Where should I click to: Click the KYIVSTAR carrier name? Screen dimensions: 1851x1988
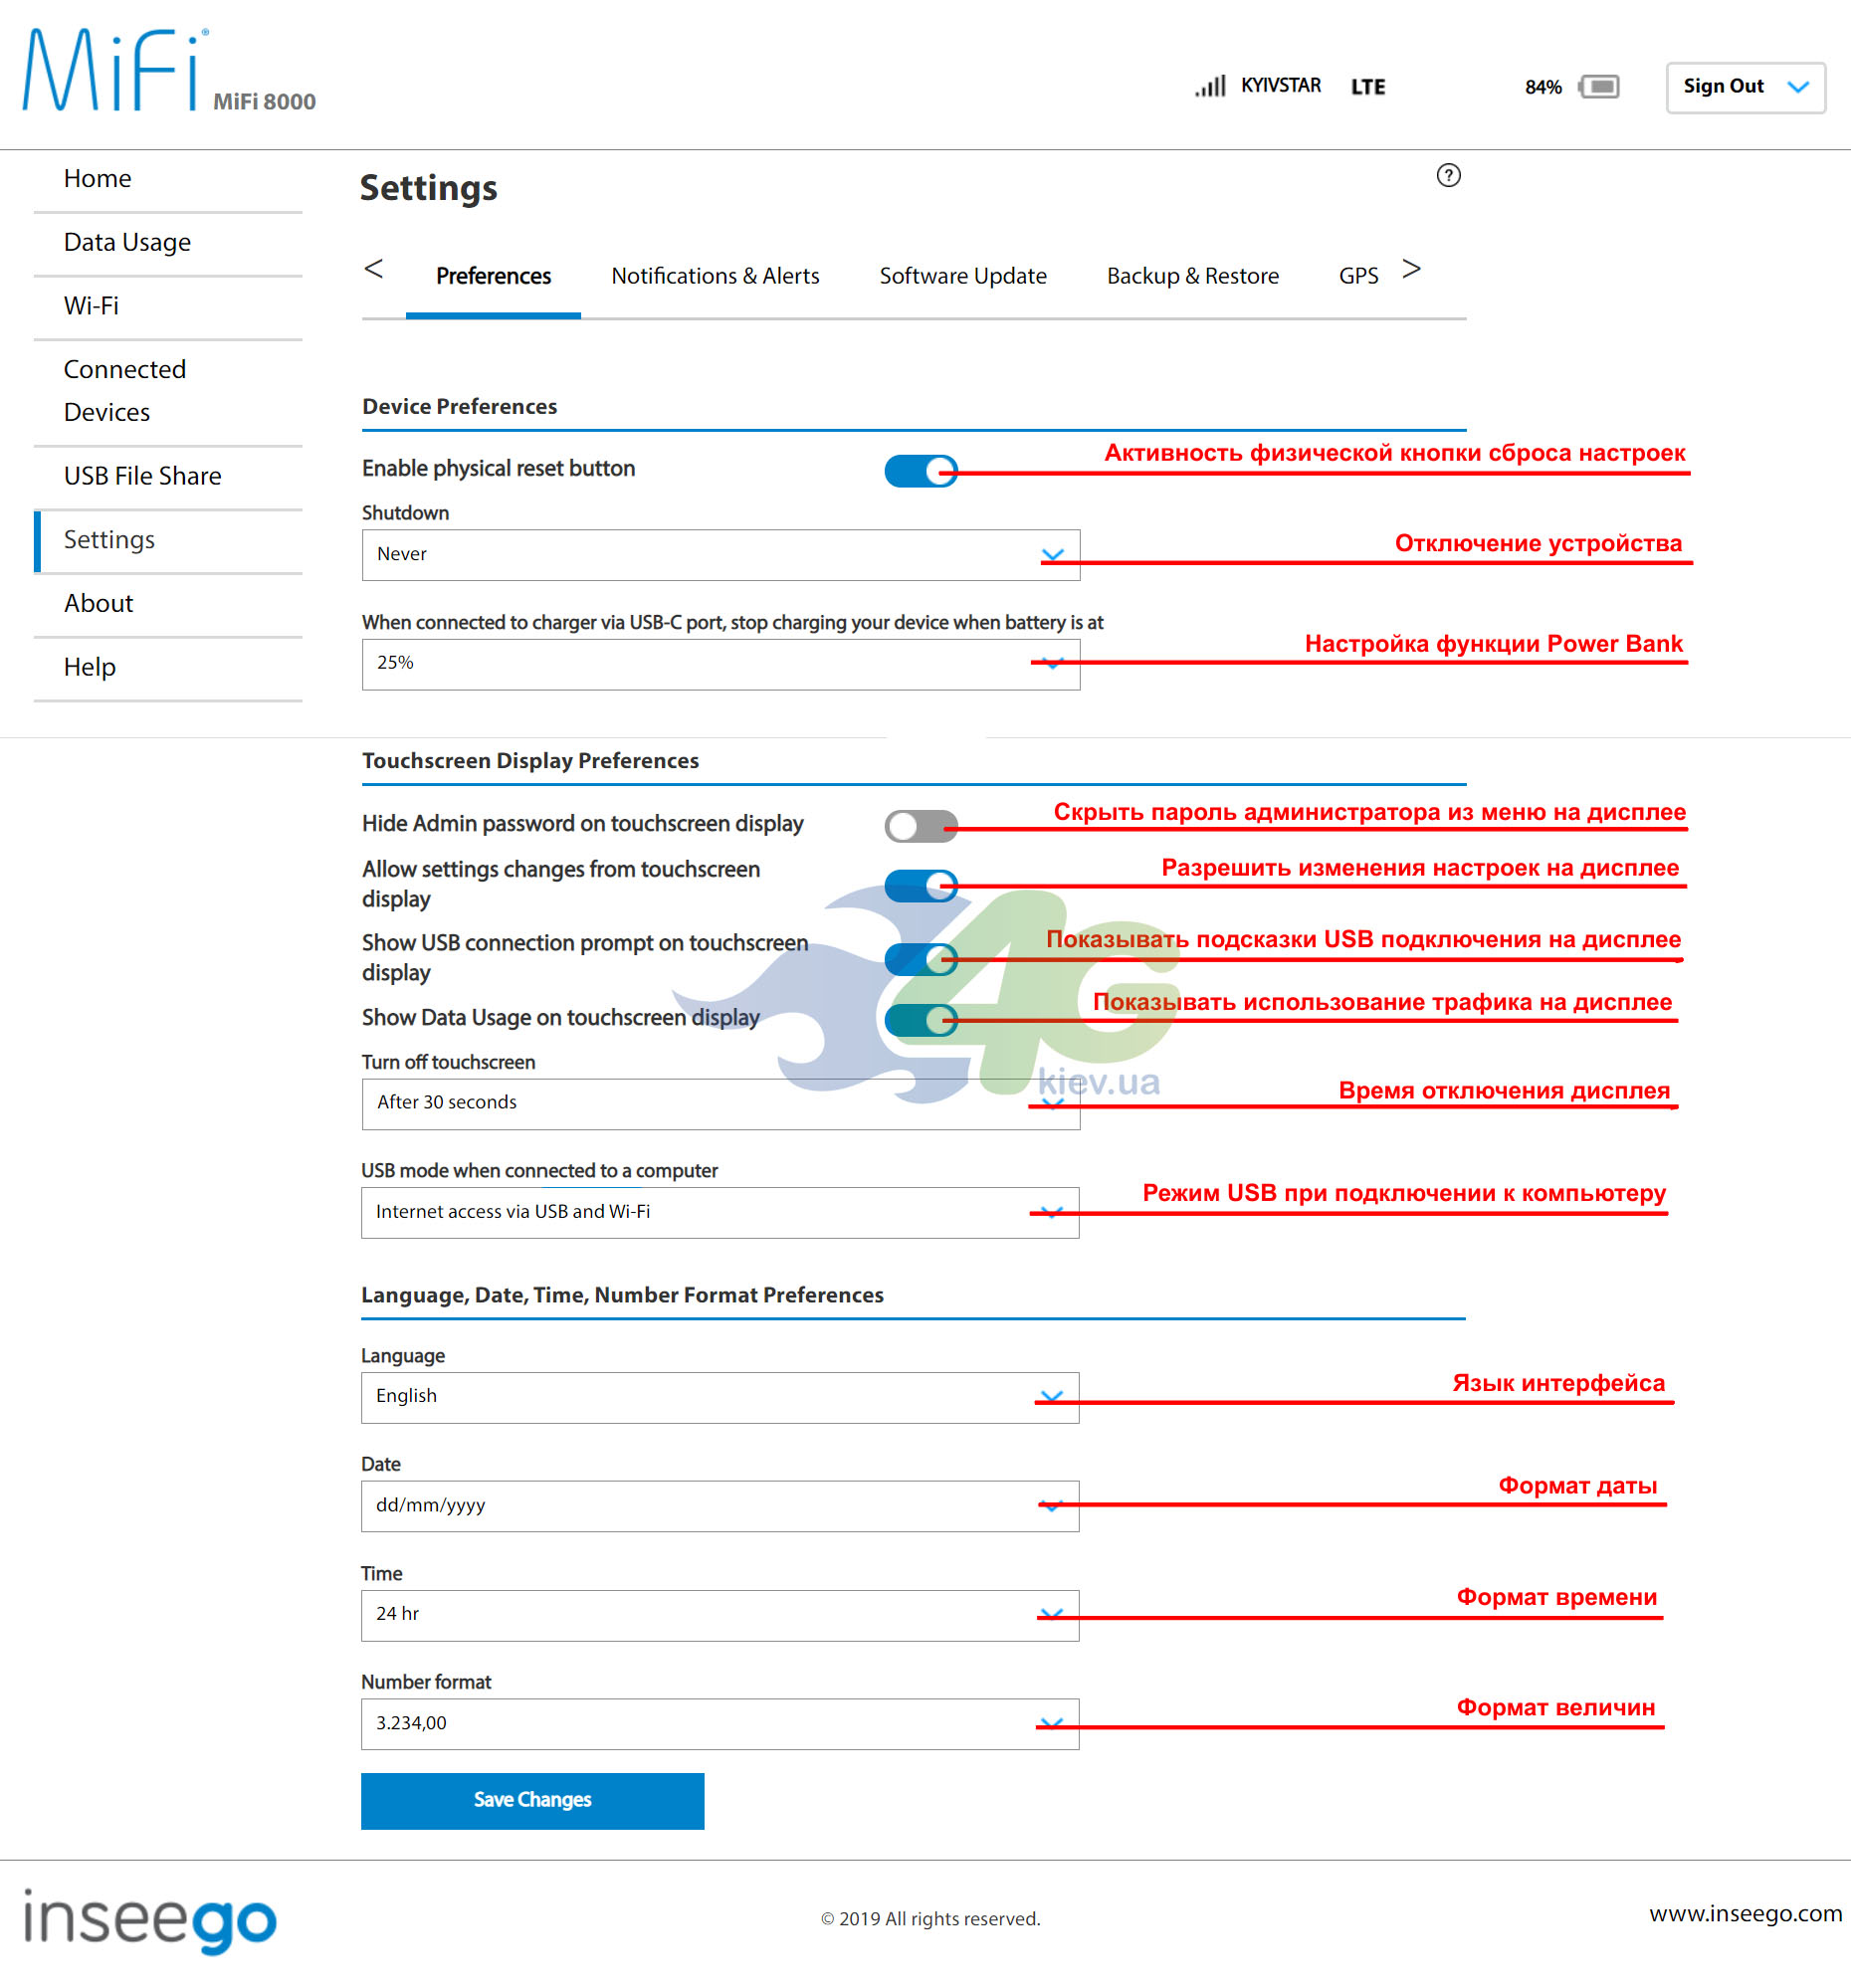click(1281, 86)
